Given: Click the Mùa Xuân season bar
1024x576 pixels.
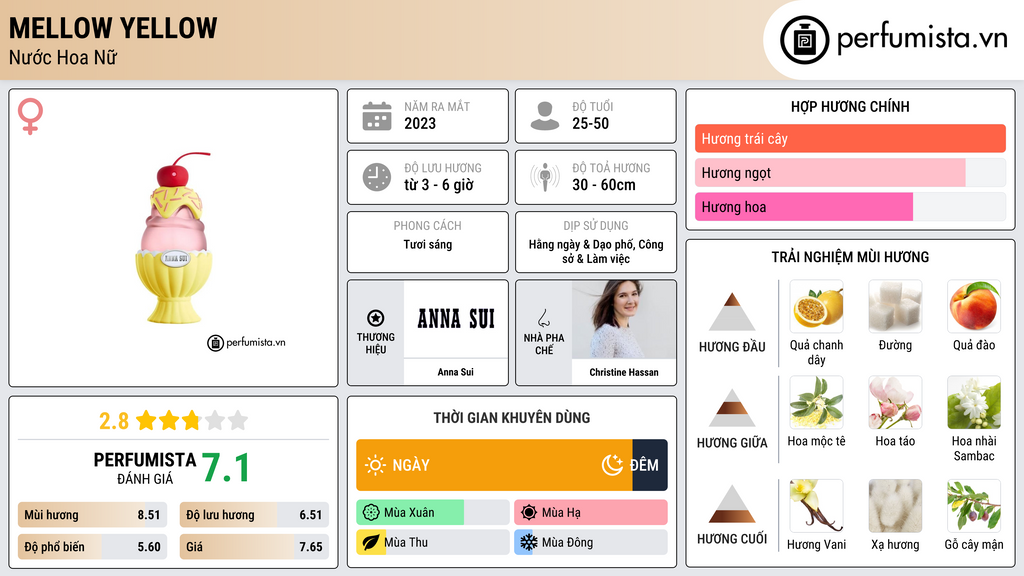Looking at the screenshot, I should pyautogui.click(x=433, y=513).
